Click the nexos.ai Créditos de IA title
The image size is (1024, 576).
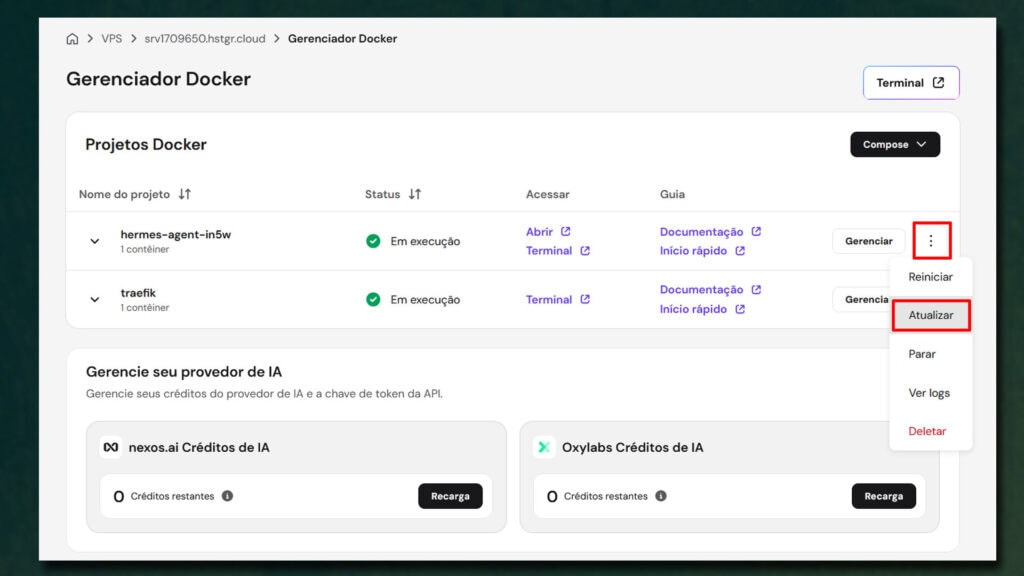point(199,447)
